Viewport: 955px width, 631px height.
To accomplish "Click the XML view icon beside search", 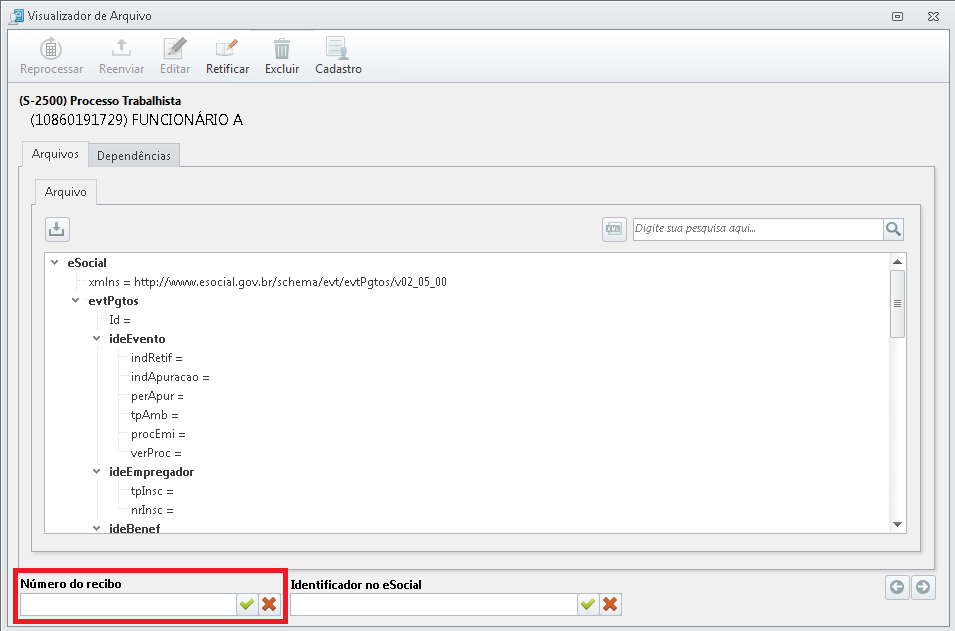I will coord(614,229).
